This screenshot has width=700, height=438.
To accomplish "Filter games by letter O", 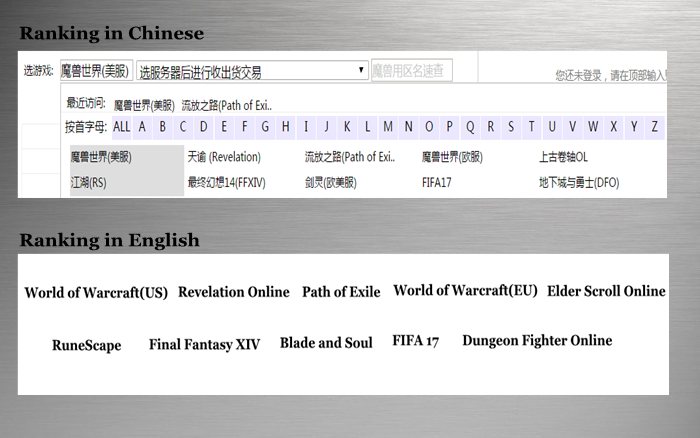I will coord(429,127).
